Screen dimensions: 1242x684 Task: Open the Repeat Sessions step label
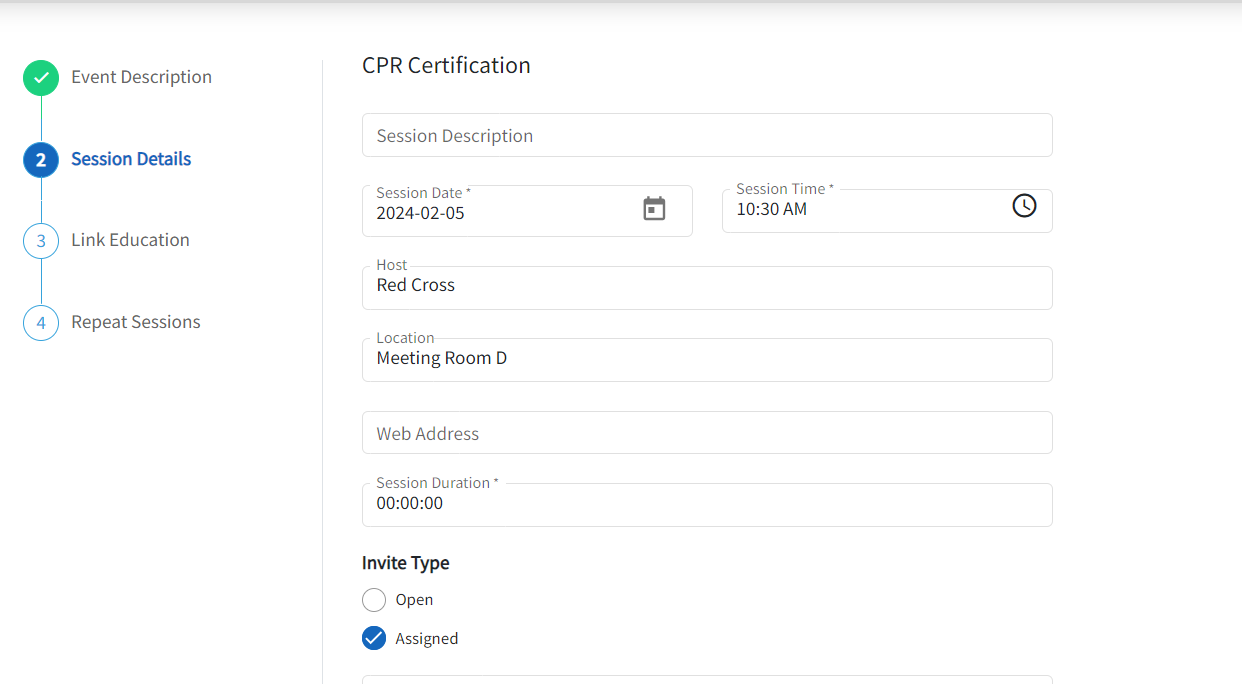[x=136, y=322]
